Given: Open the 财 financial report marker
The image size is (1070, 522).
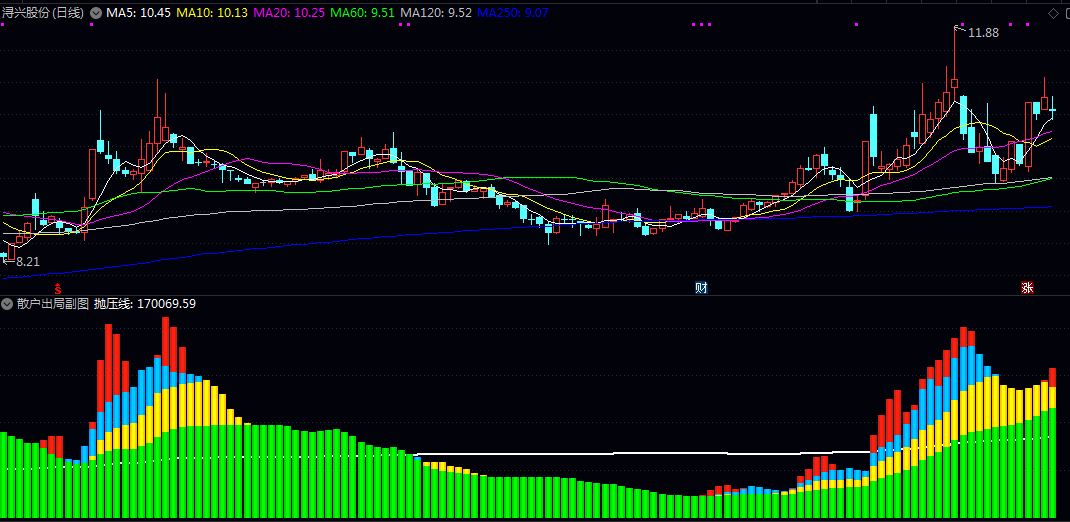Looking at the screenshot, I should coord(701,287).
